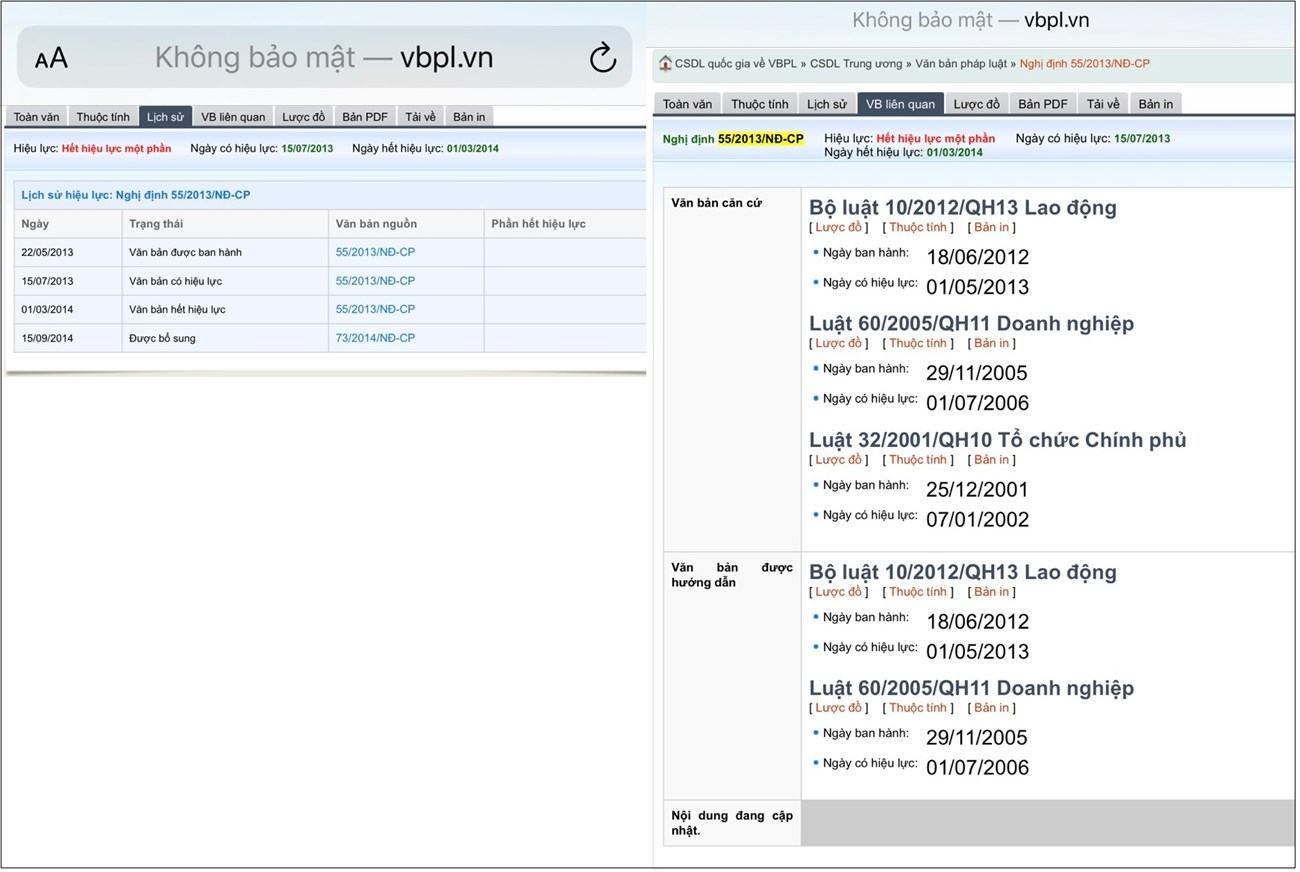
Task: Open Tải về tab in left panel
Action: tap(420, 117)
